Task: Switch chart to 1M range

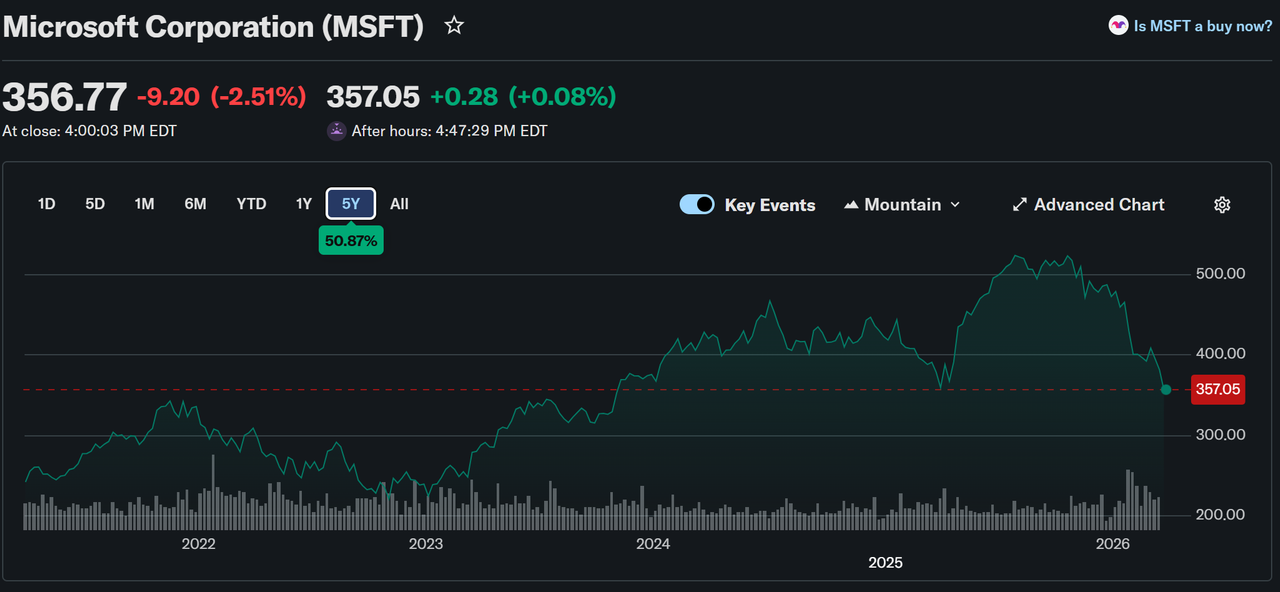Action: (144, 204)
